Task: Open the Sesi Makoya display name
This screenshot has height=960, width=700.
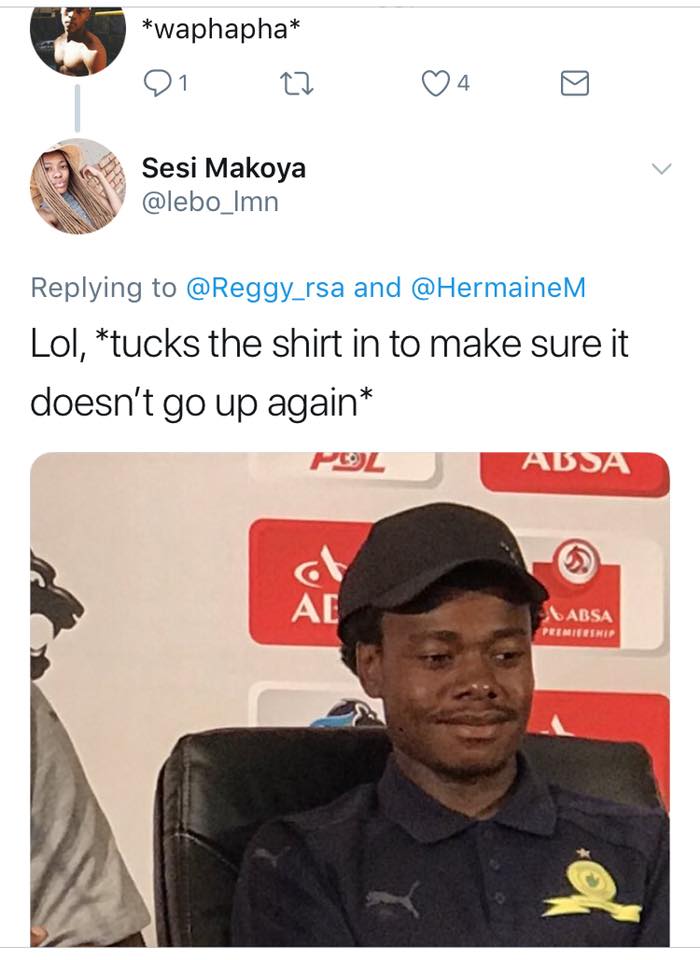Action: (x=224, y=167)
